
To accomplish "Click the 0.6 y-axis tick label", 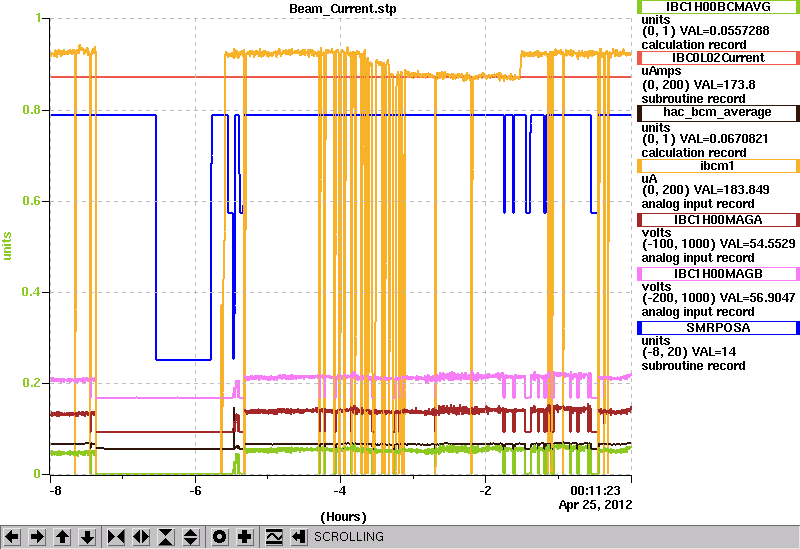I will [x=32, y=201].
